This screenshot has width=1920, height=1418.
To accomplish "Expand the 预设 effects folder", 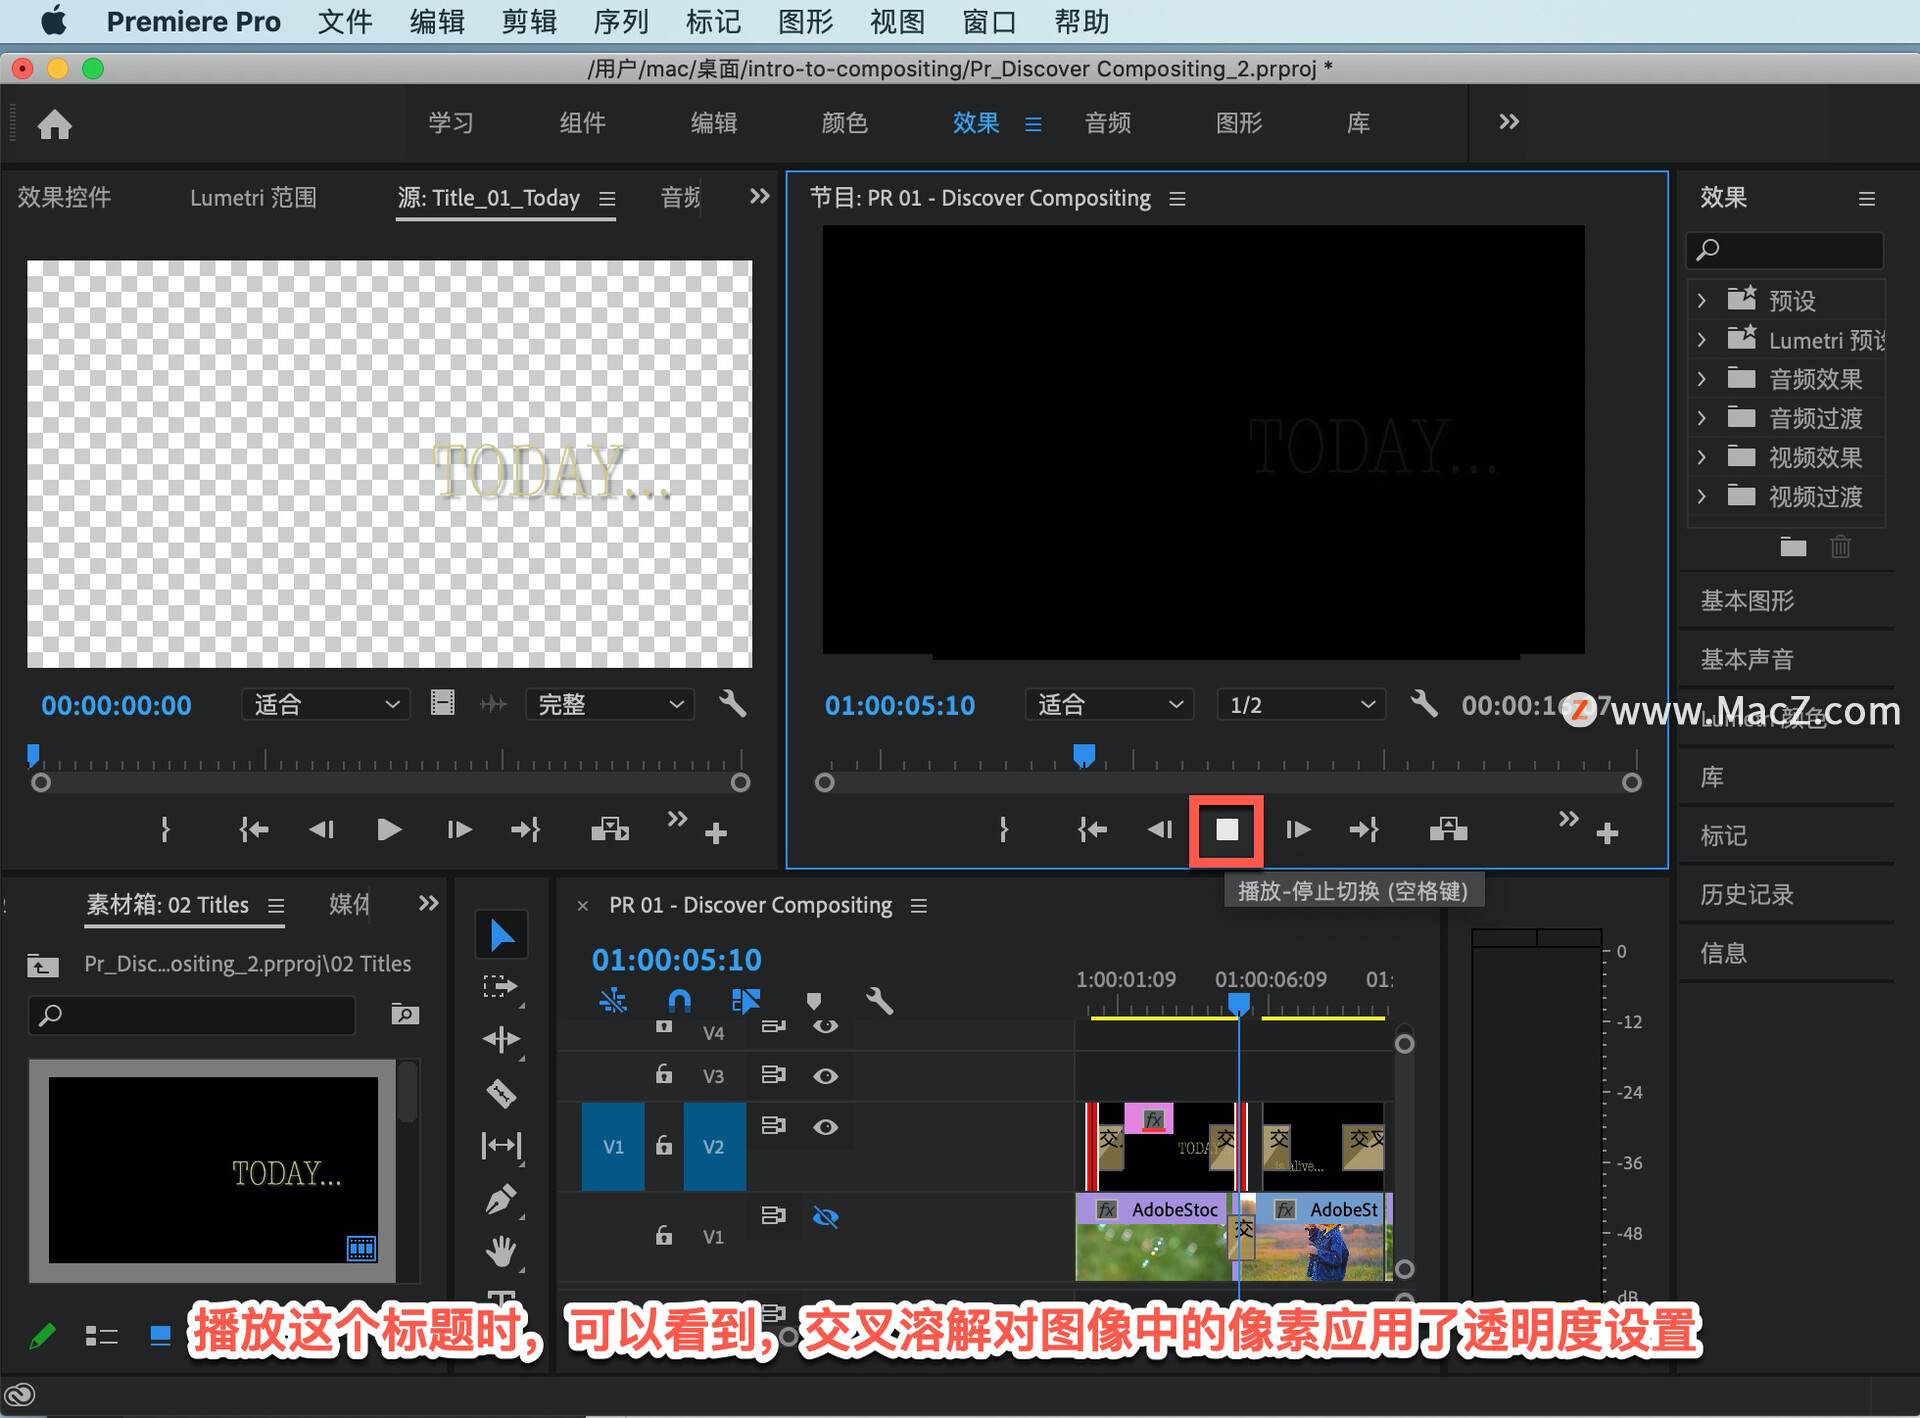I will [1701, 300].
